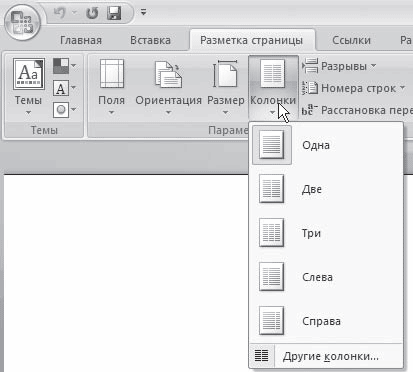
Task: Select the Разметка страницы tab
Action: (251, 40)
